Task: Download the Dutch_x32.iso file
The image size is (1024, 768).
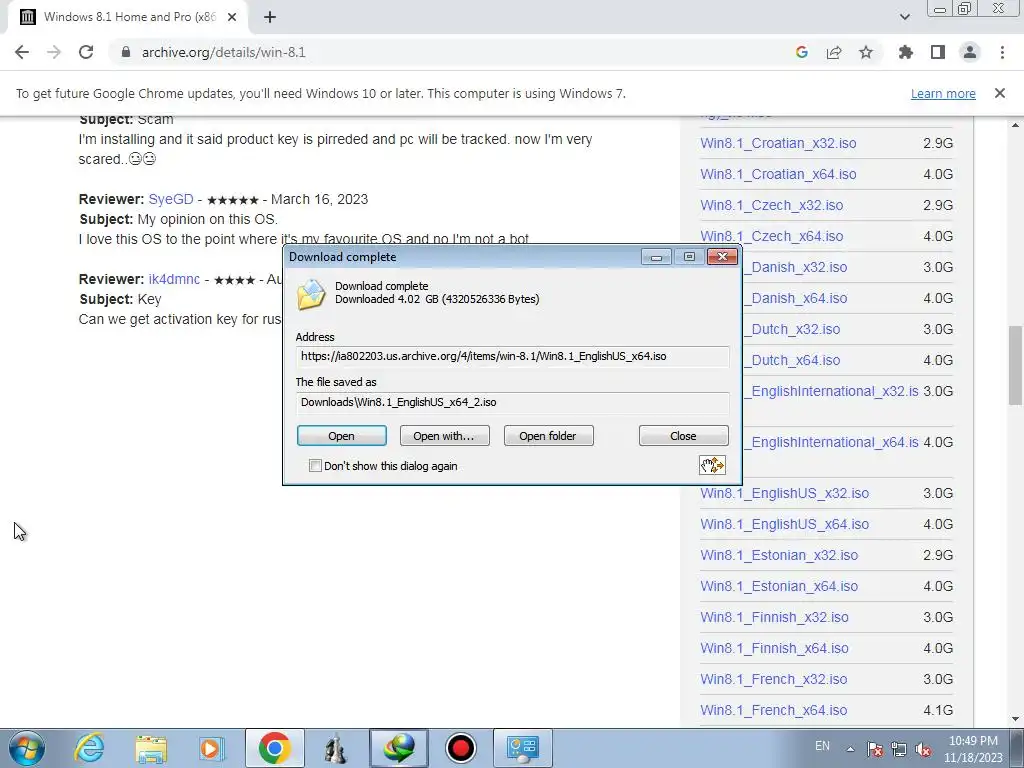Action: [792, 329]
